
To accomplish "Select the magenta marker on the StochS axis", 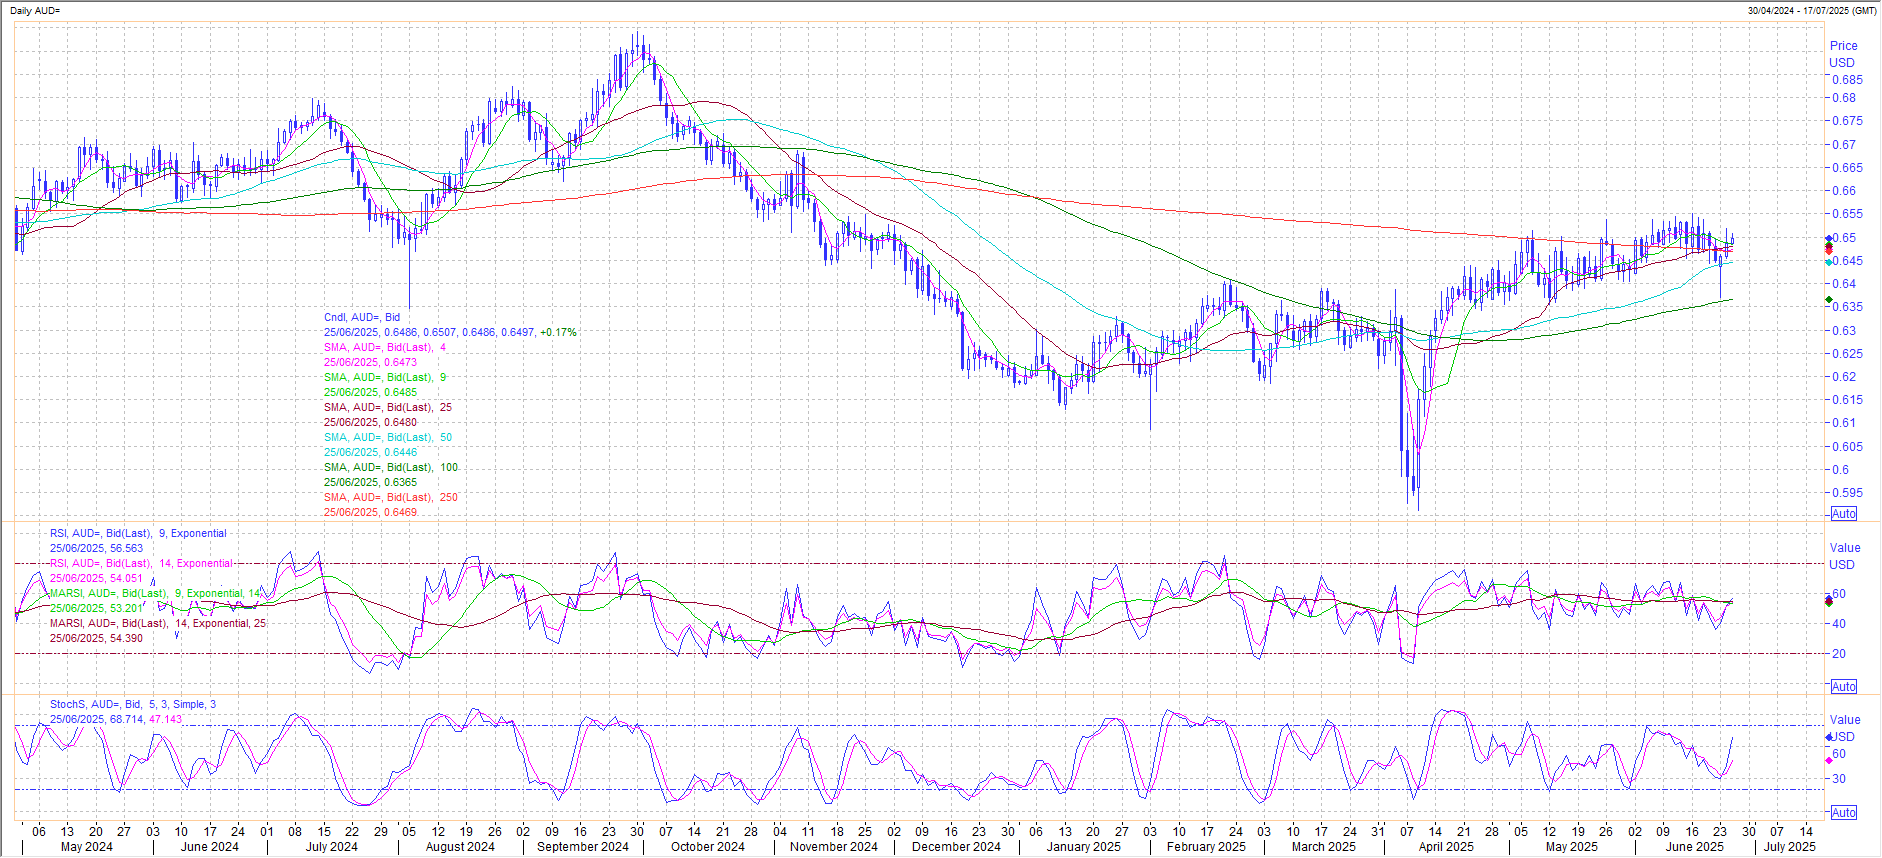I will click(x=1829, y=760).
